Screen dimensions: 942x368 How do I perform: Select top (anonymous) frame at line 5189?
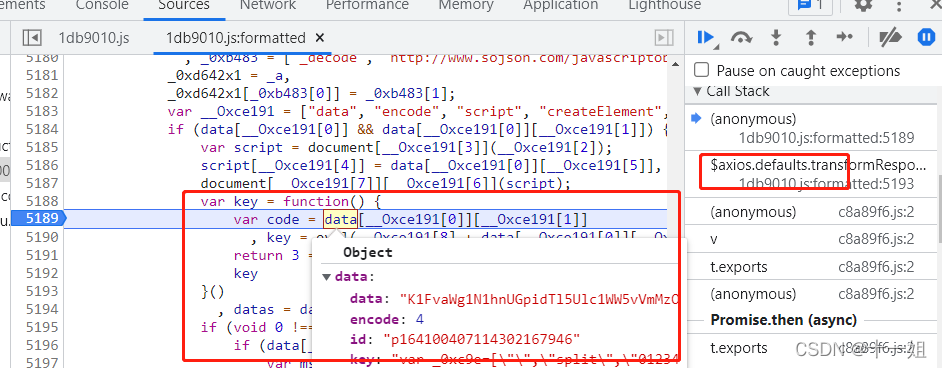[x=812, y=128]
